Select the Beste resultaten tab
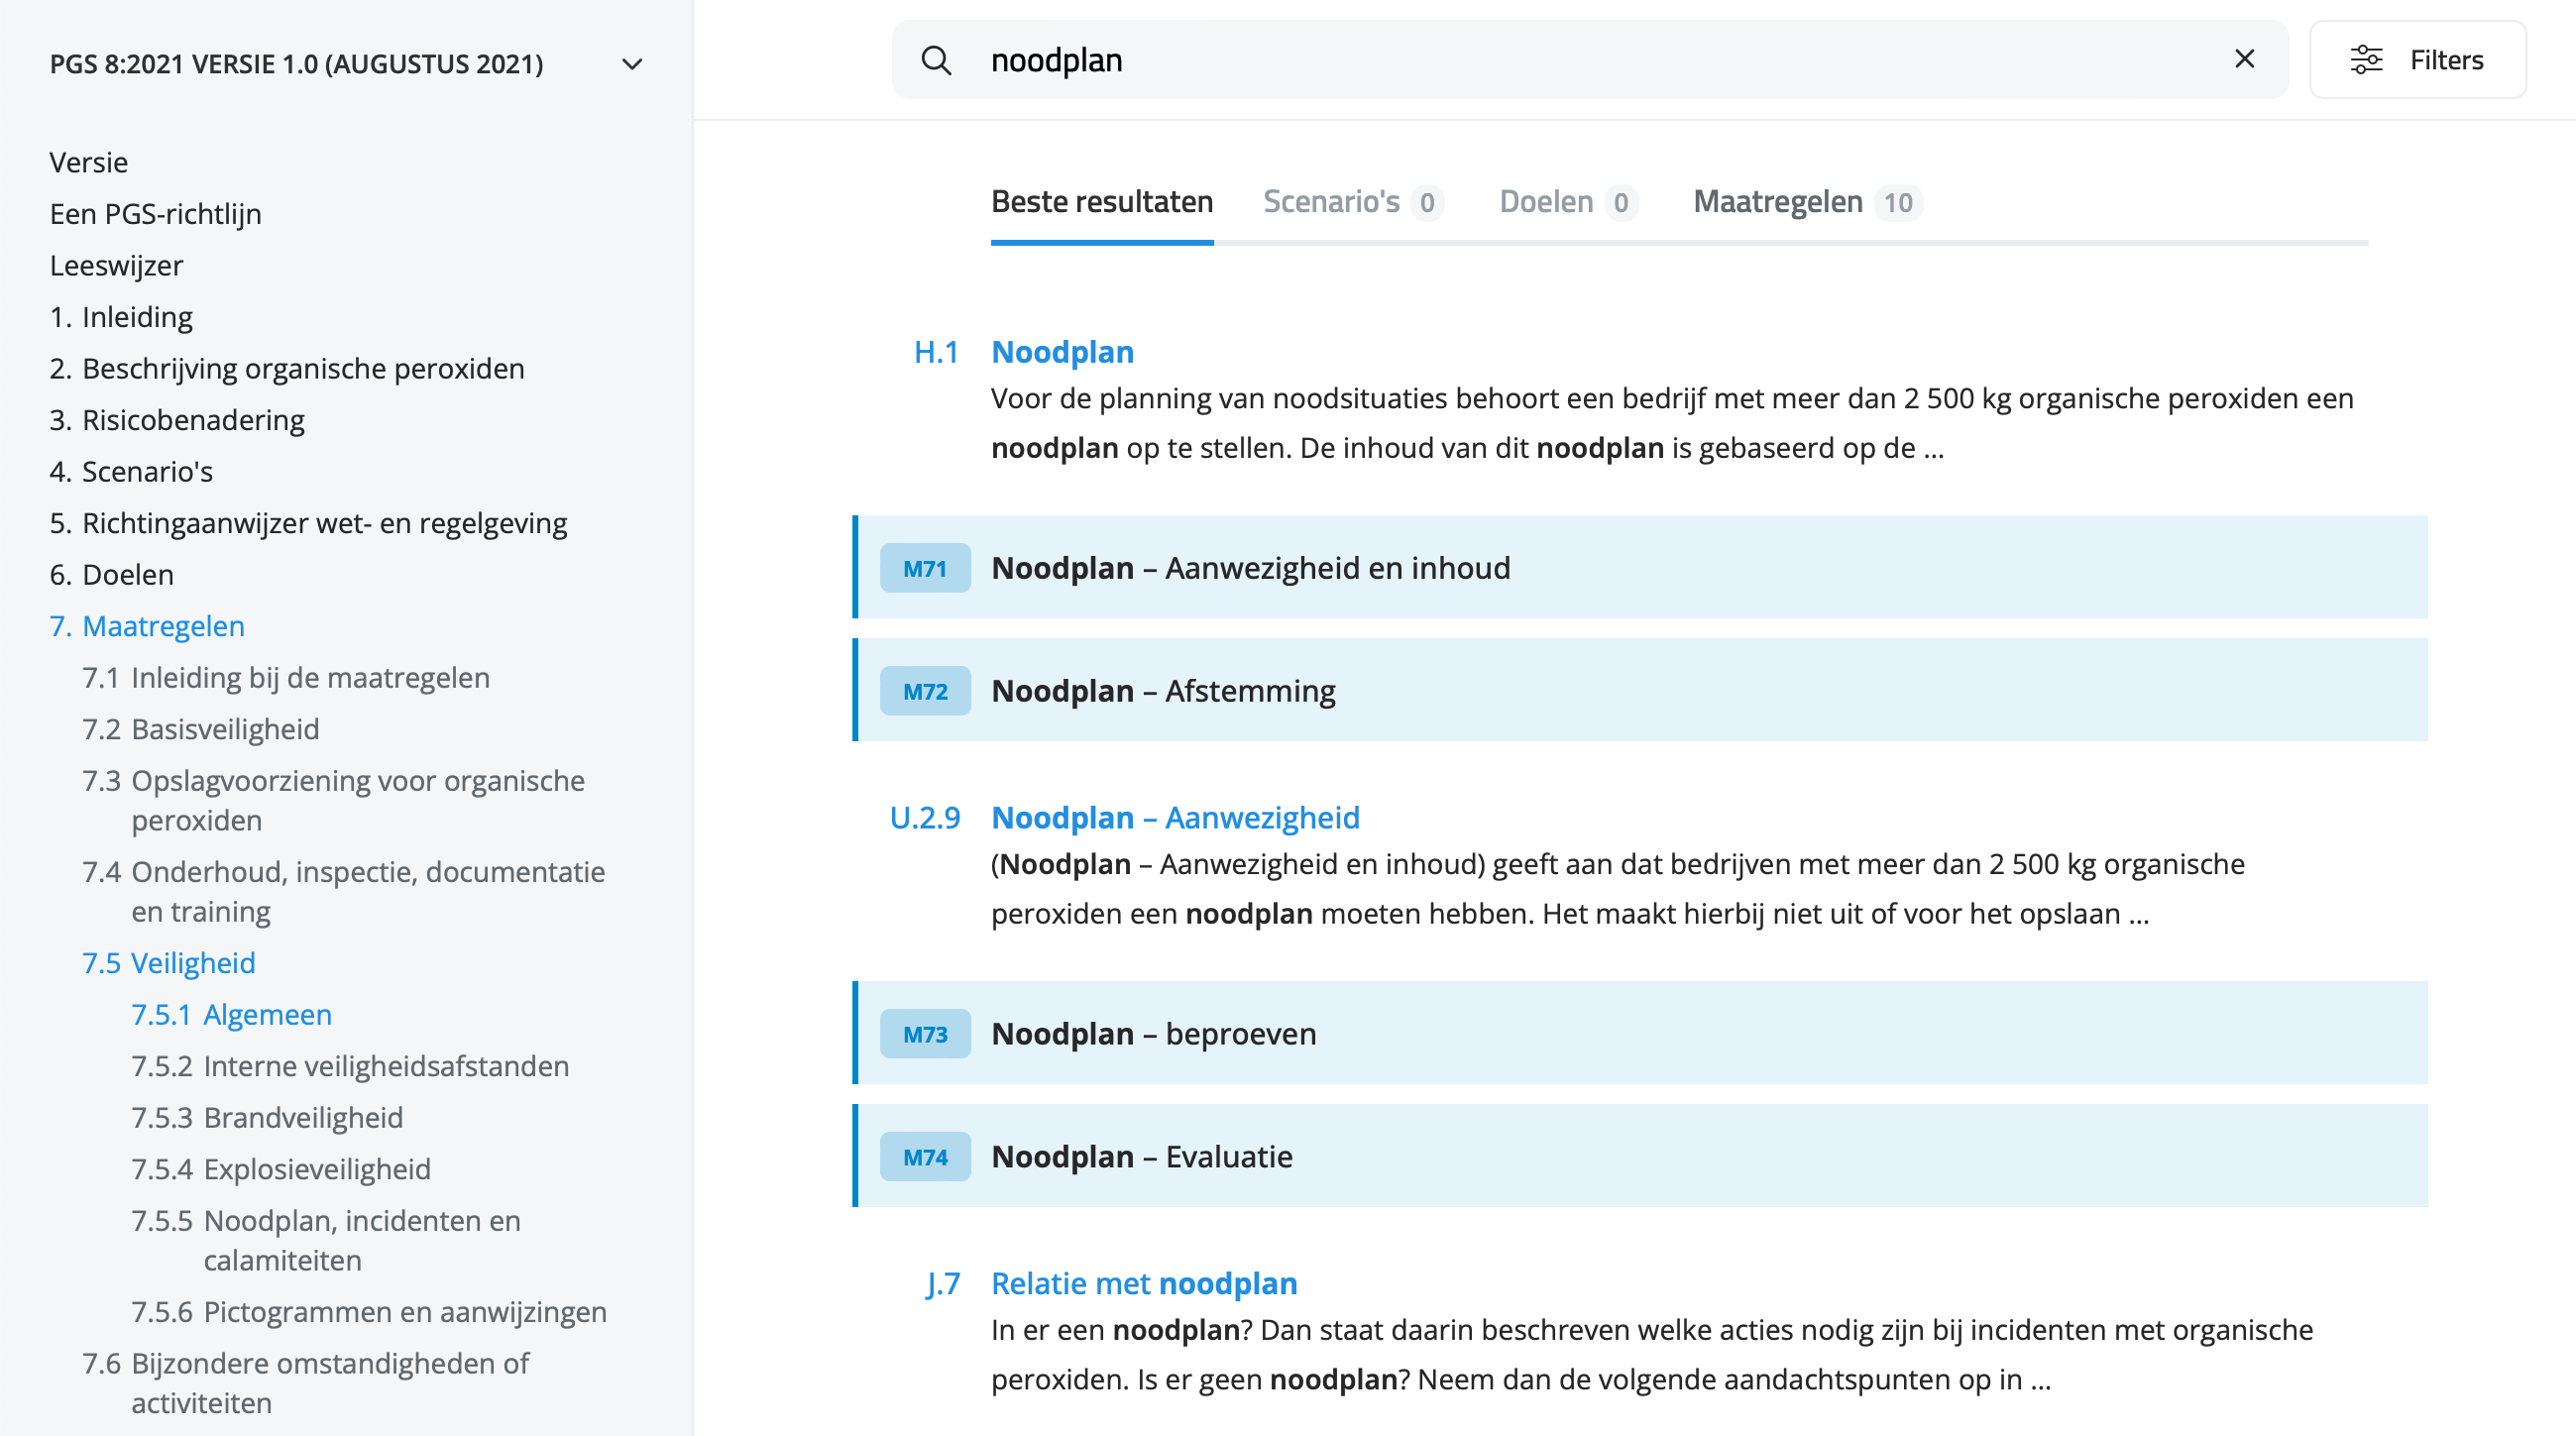Image resolution: width=2576 pixels, height=1436 pixels. 1102,202
